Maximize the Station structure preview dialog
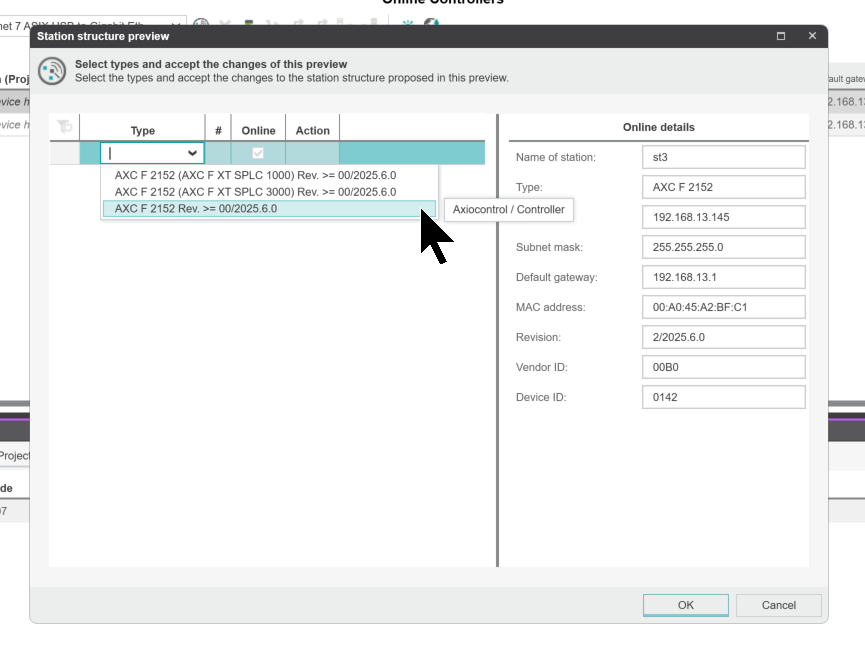 coord(781,36)
